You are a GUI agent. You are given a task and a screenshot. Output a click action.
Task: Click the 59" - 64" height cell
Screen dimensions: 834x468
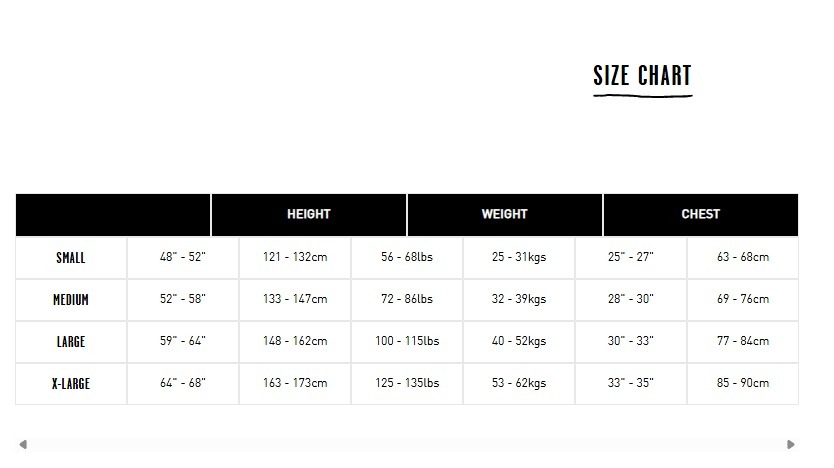click(183, 341)
